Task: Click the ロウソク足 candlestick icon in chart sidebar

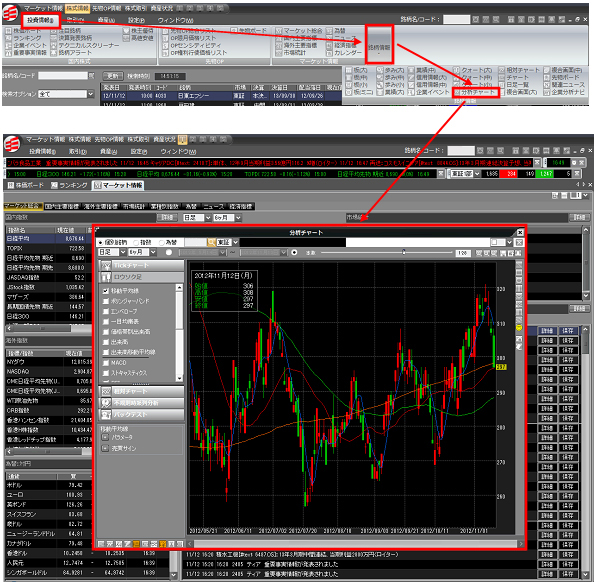Action: 106,277
